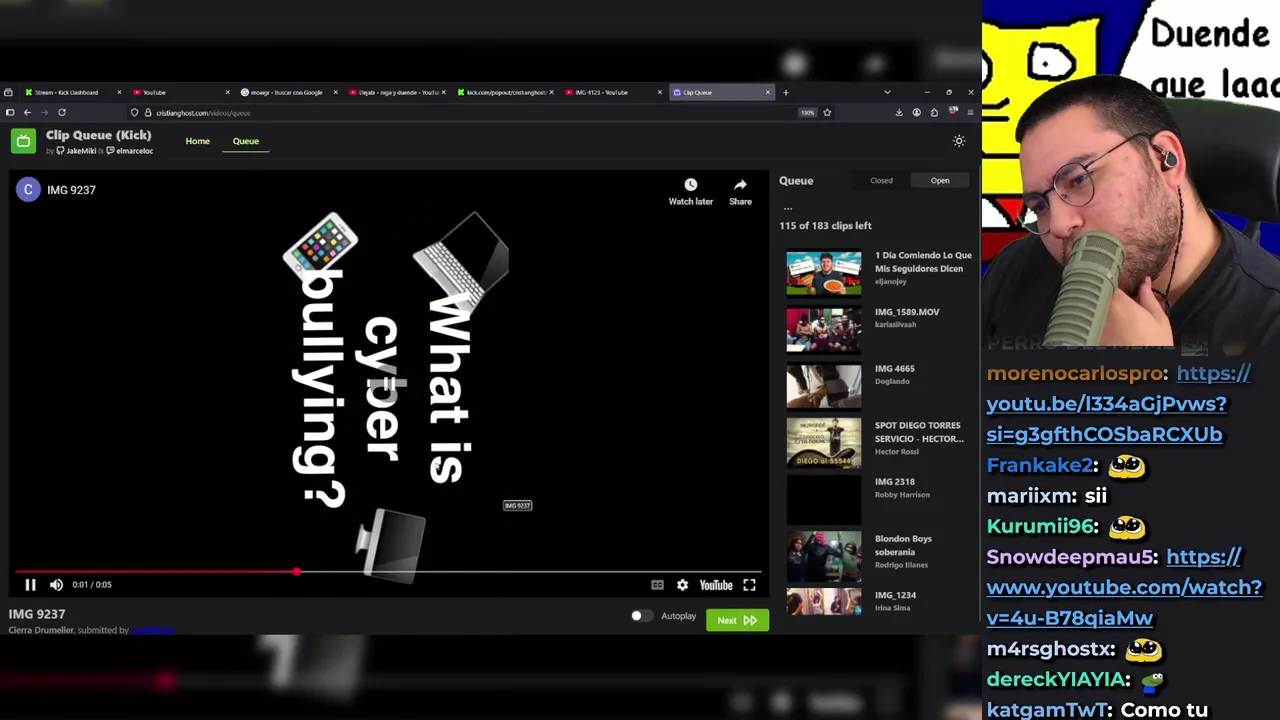
Task: Toggle the Autoplay switch
Action: pos(641,616)
